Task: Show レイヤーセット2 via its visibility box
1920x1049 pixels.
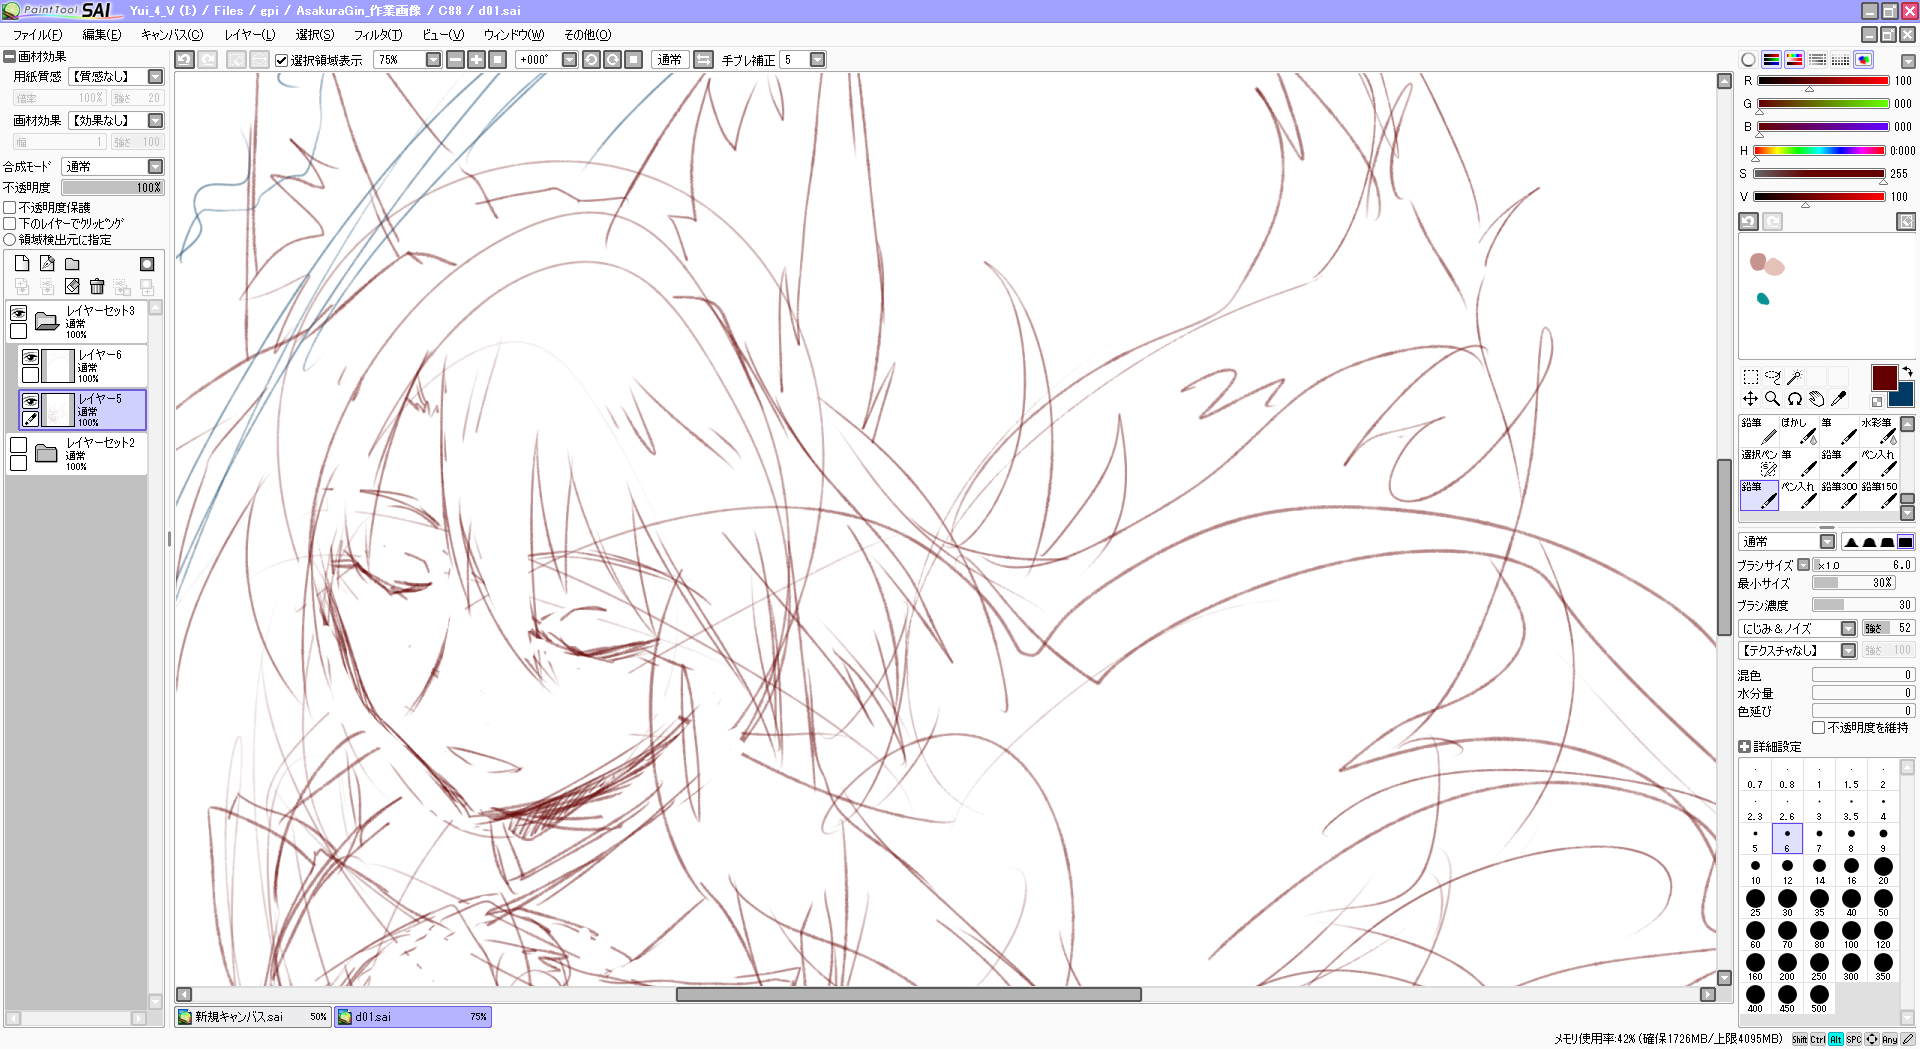Action: (18, 445)
